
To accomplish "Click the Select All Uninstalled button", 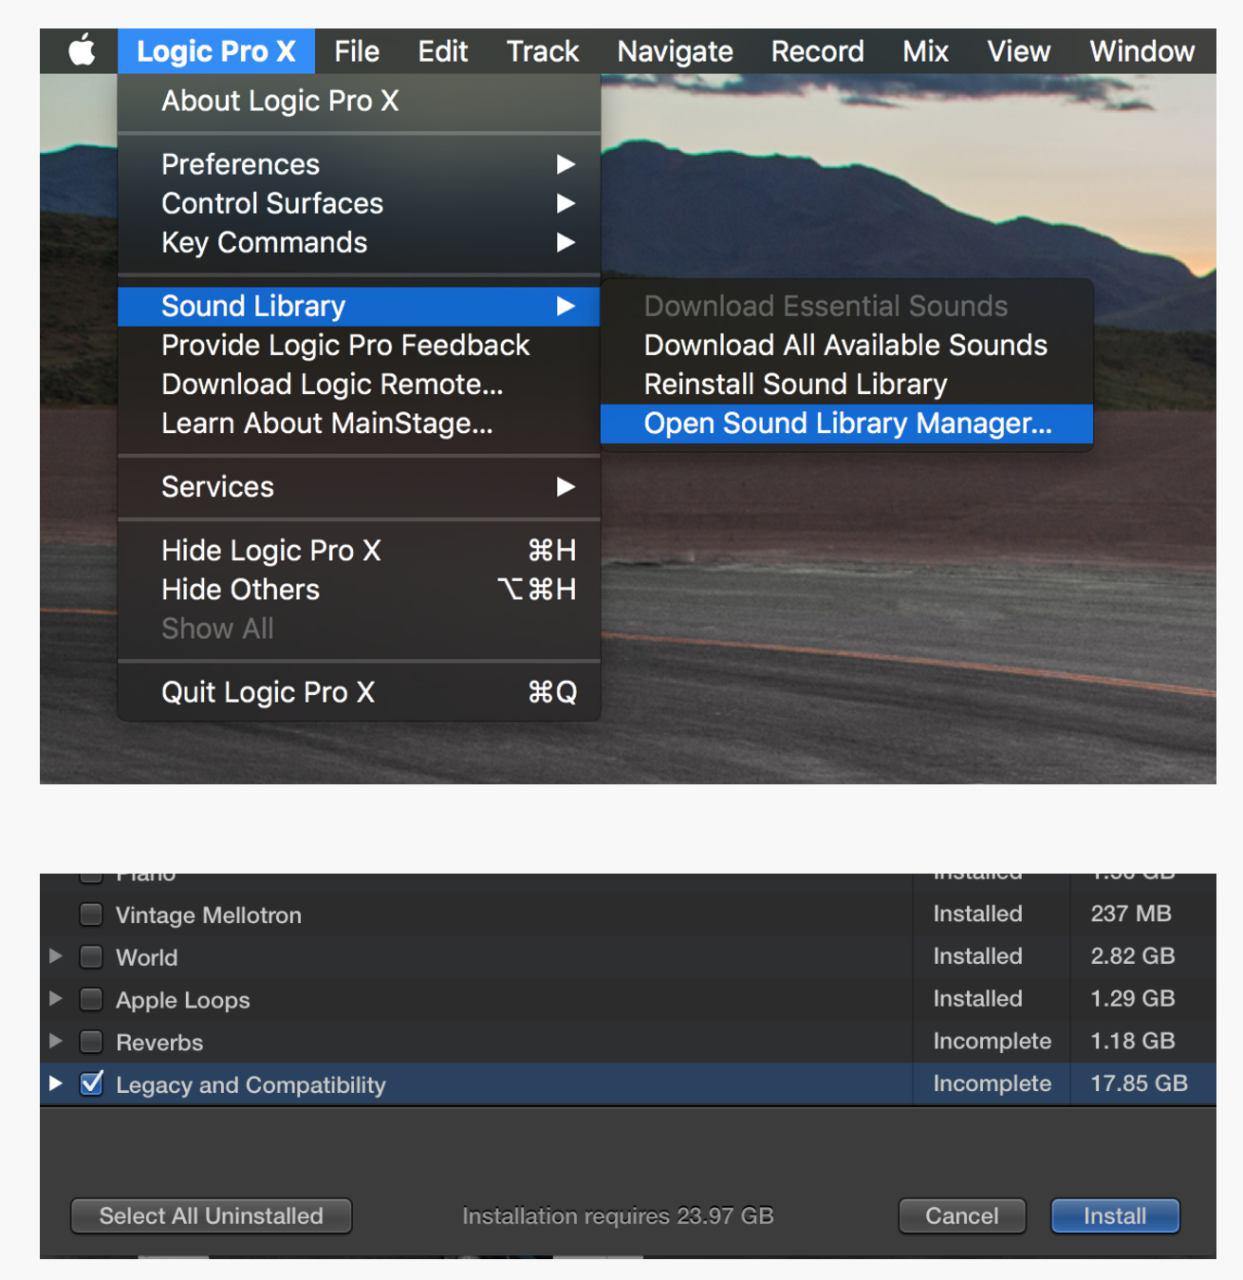I will pos(211,1216).
